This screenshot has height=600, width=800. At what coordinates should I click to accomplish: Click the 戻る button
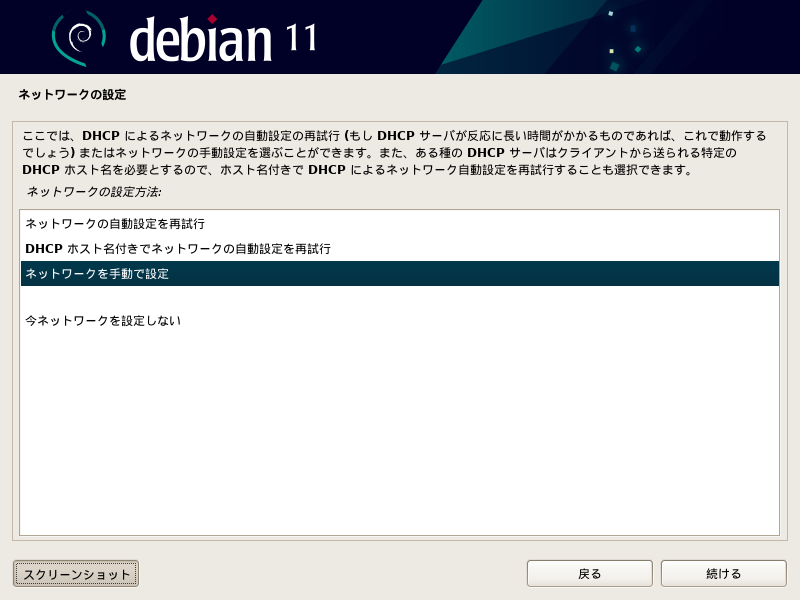(x=589, y=573)
